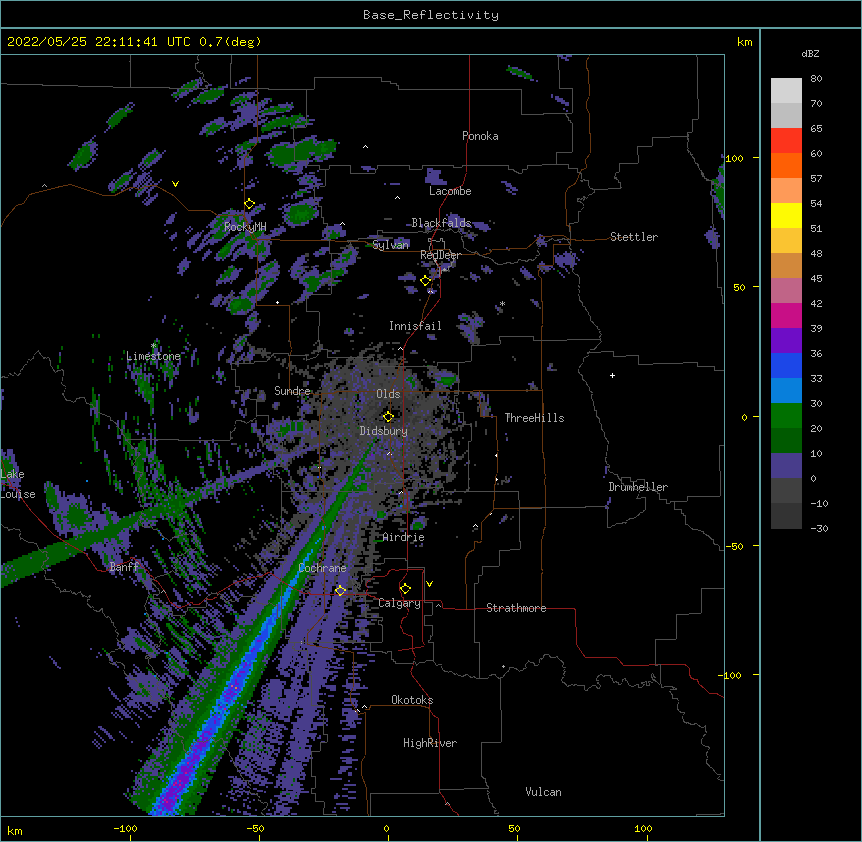
Task: Select the Limestone map label
Action: (x=153, y=356)
